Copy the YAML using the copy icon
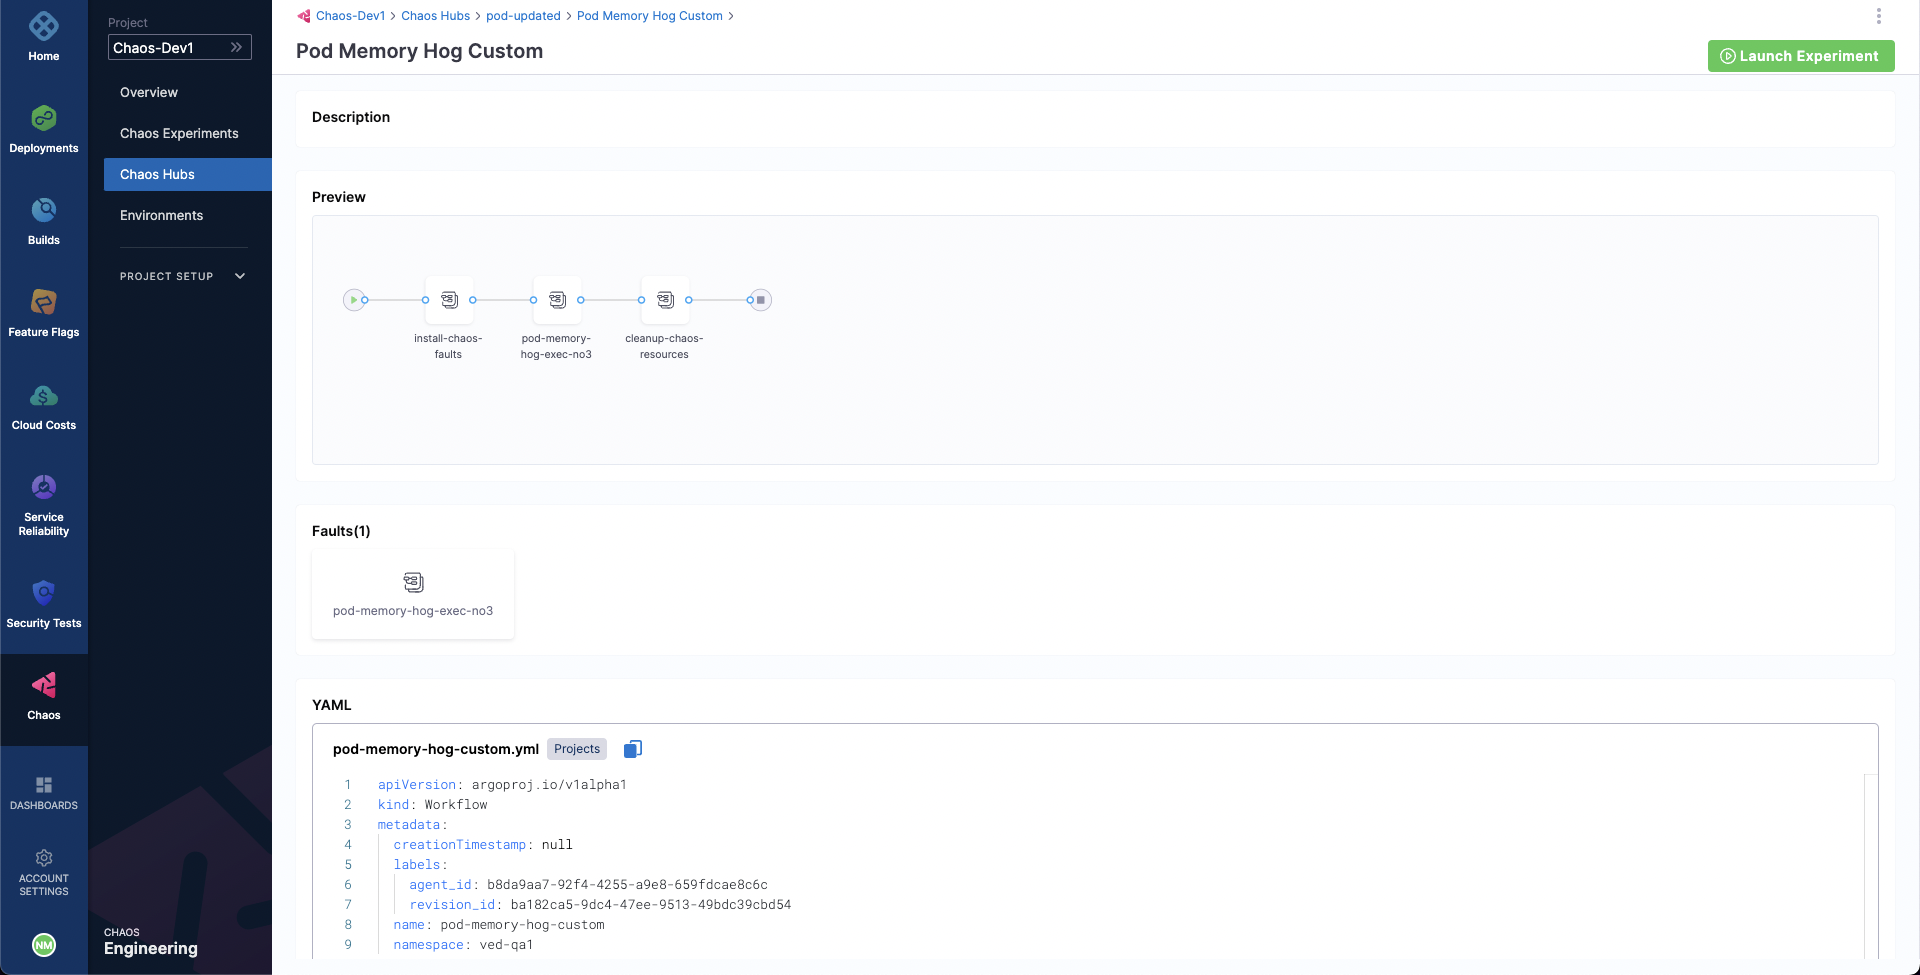The image size is (1920, 975). click(x=632, y=749)
